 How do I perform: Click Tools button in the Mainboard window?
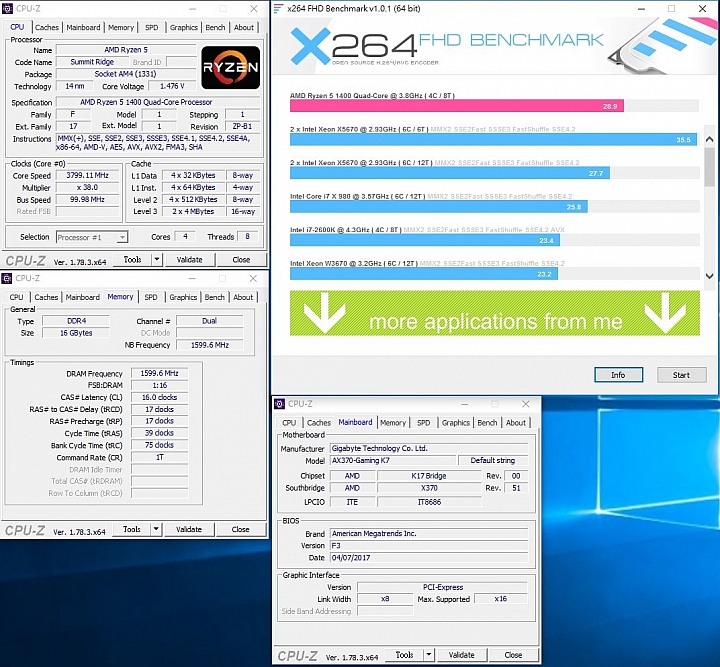(x=405, y=655)
